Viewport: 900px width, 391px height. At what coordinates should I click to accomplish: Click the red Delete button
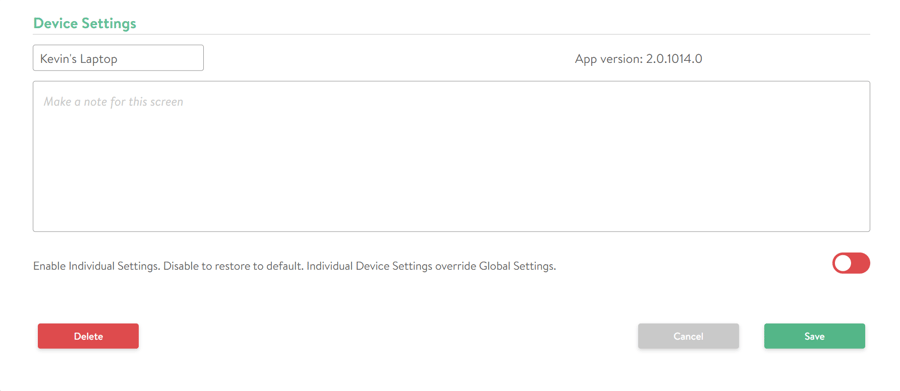(x=88, y=336)
